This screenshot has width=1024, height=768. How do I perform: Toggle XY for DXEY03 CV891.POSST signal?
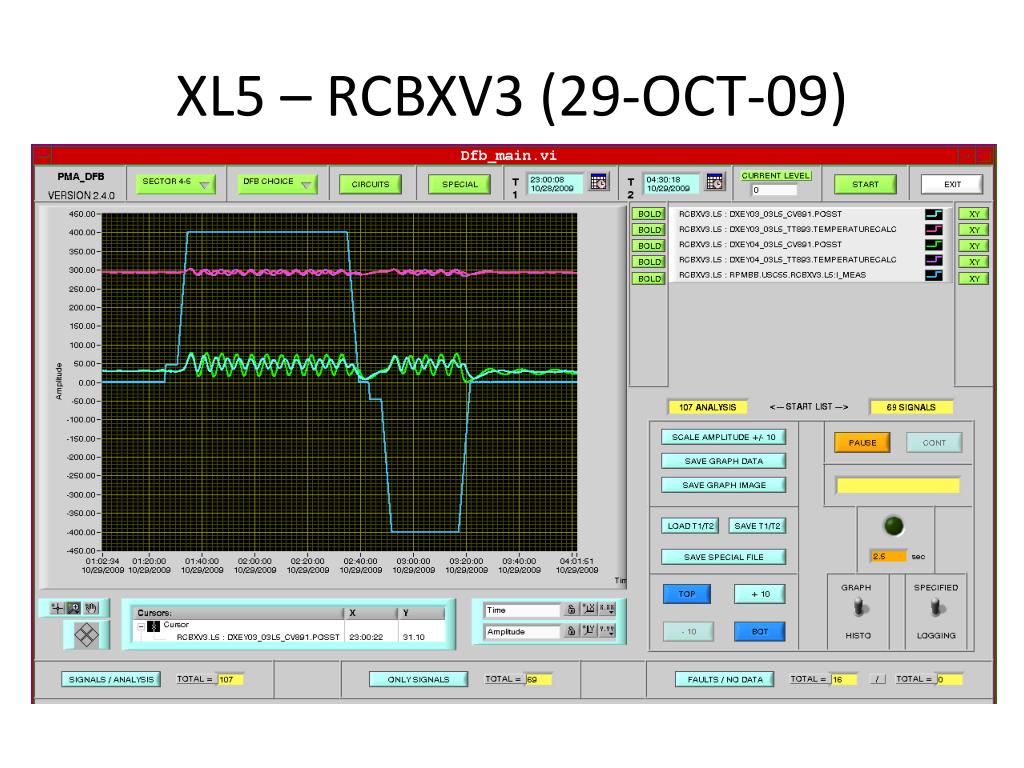974,214
